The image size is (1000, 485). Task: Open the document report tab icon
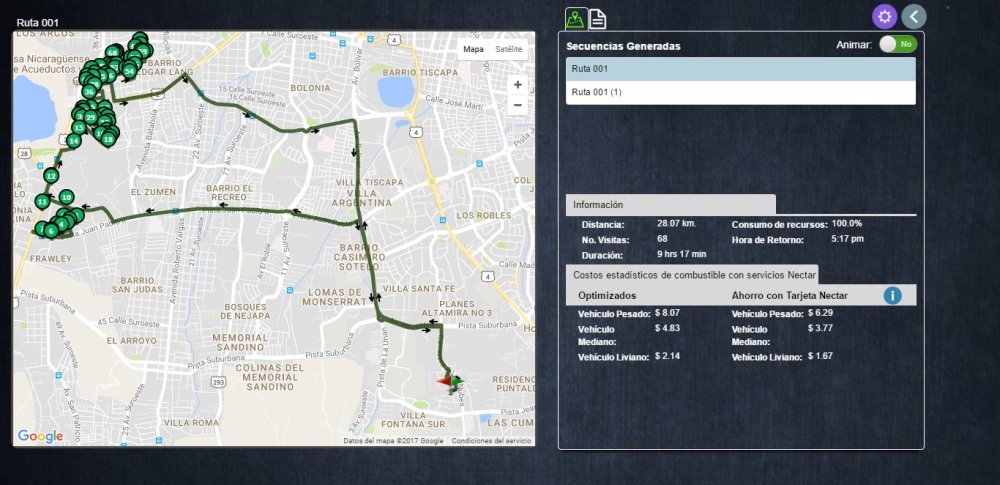click(x=597, y=19)
